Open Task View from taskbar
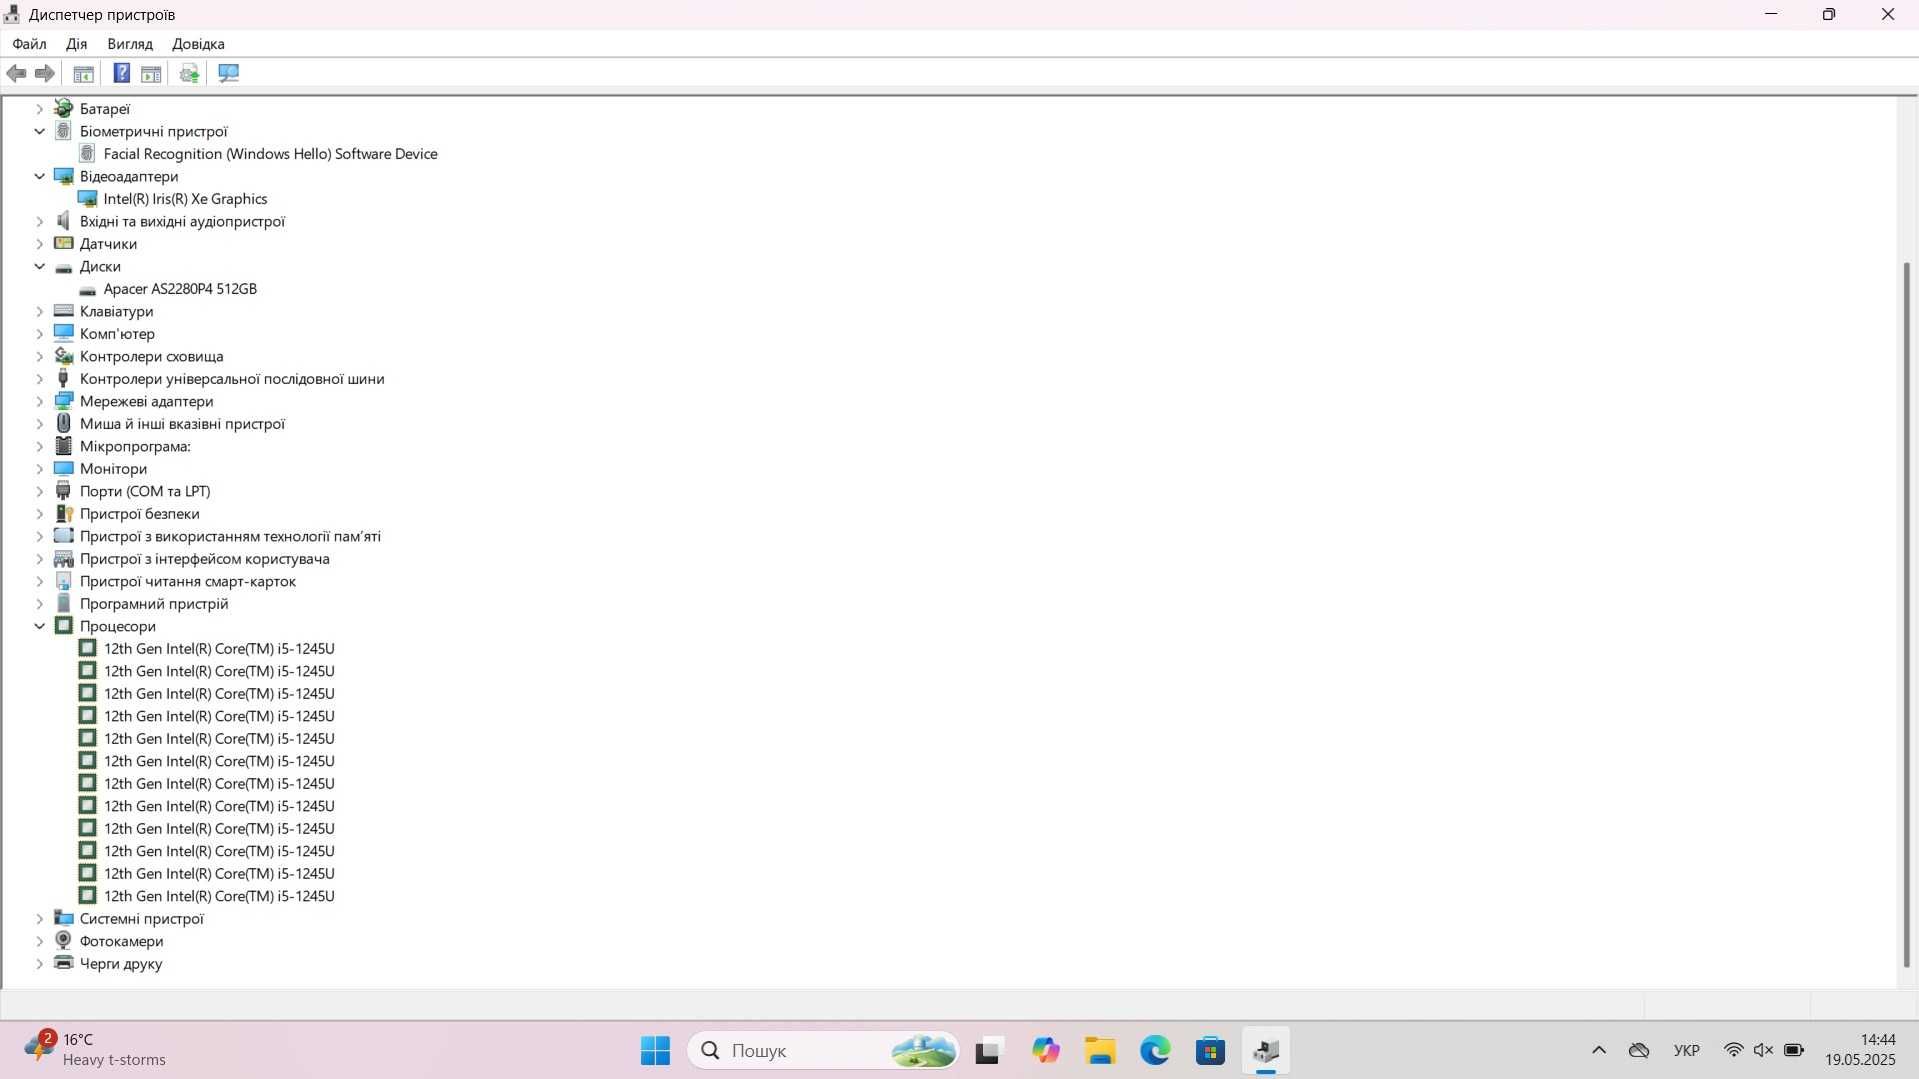Image resolution: width=1919 pixels, height=1079 pixels. (x=988, y=1050)
